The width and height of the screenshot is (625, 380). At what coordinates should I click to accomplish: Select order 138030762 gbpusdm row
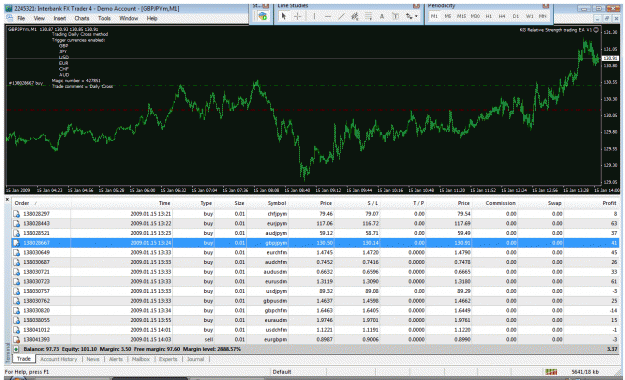315,301
